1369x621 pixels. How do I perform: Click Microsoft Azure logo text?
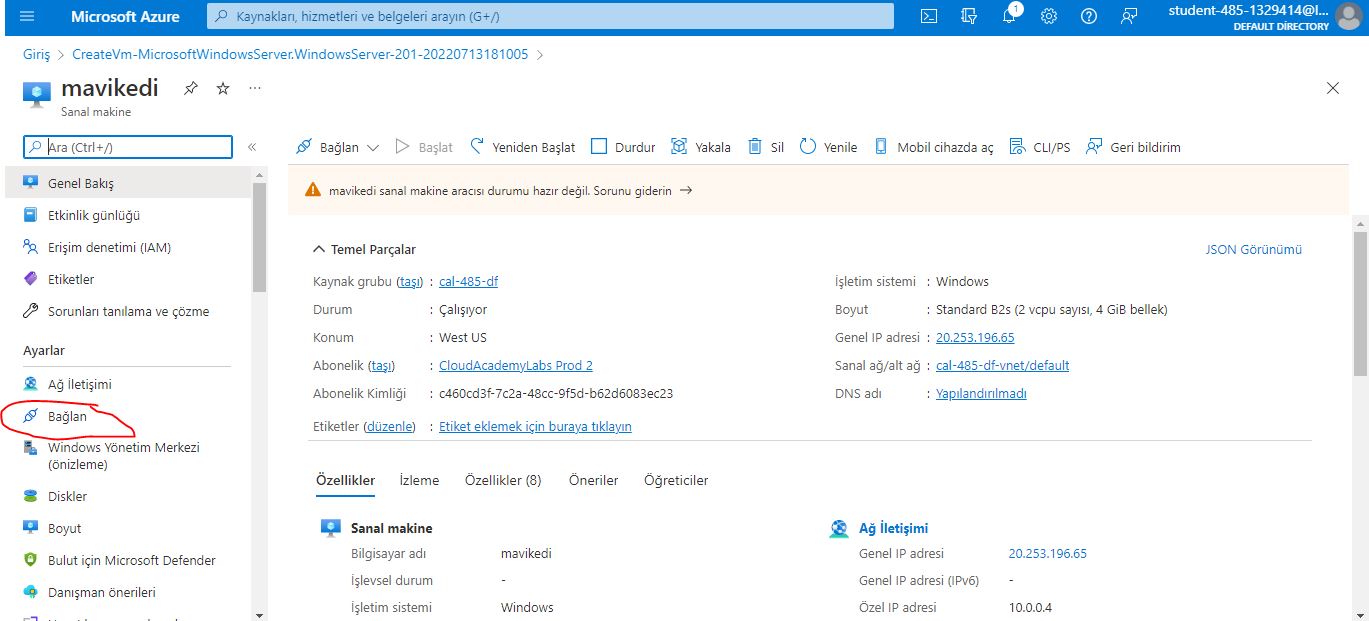125,16
